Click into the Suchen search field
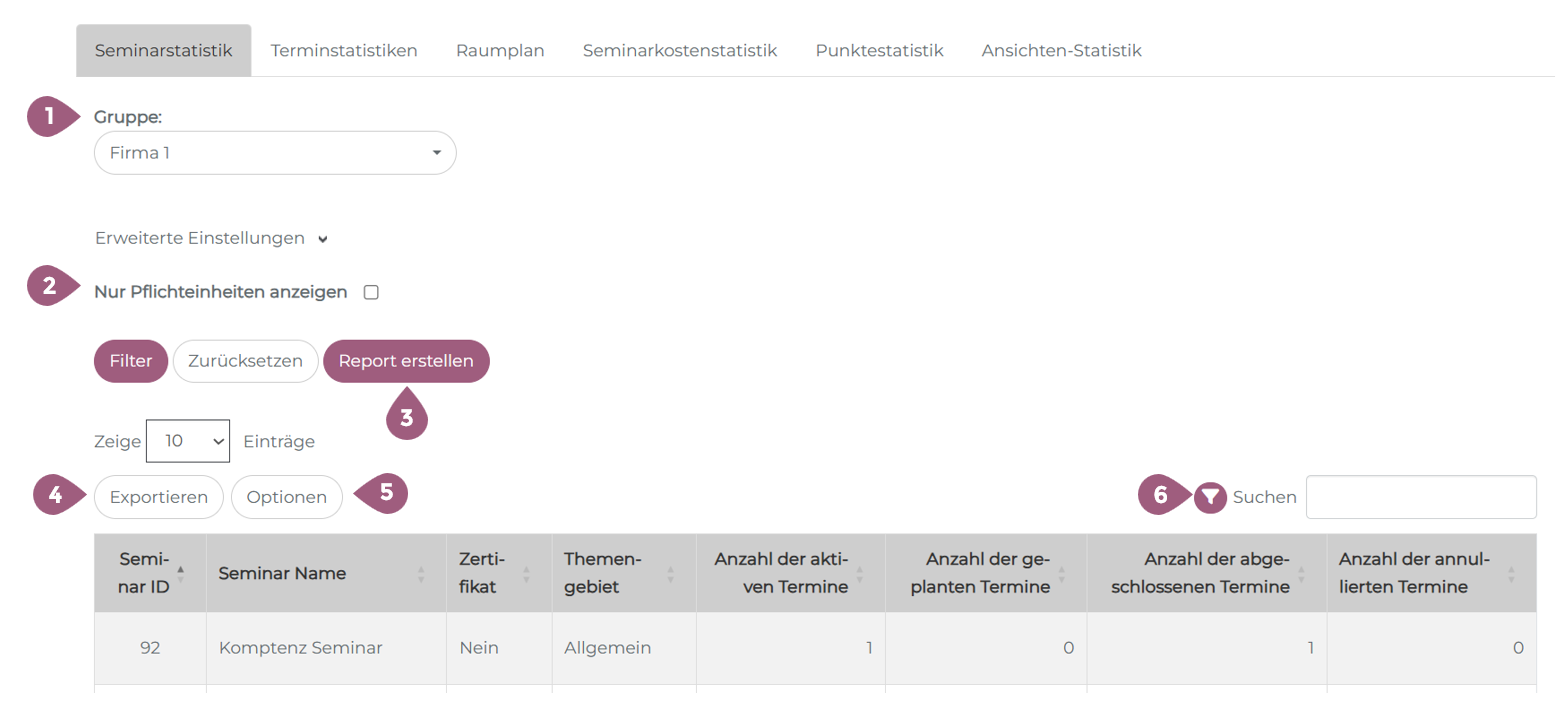The height and width of the screenshot is (711, 1556). [x=1420, y=497]
